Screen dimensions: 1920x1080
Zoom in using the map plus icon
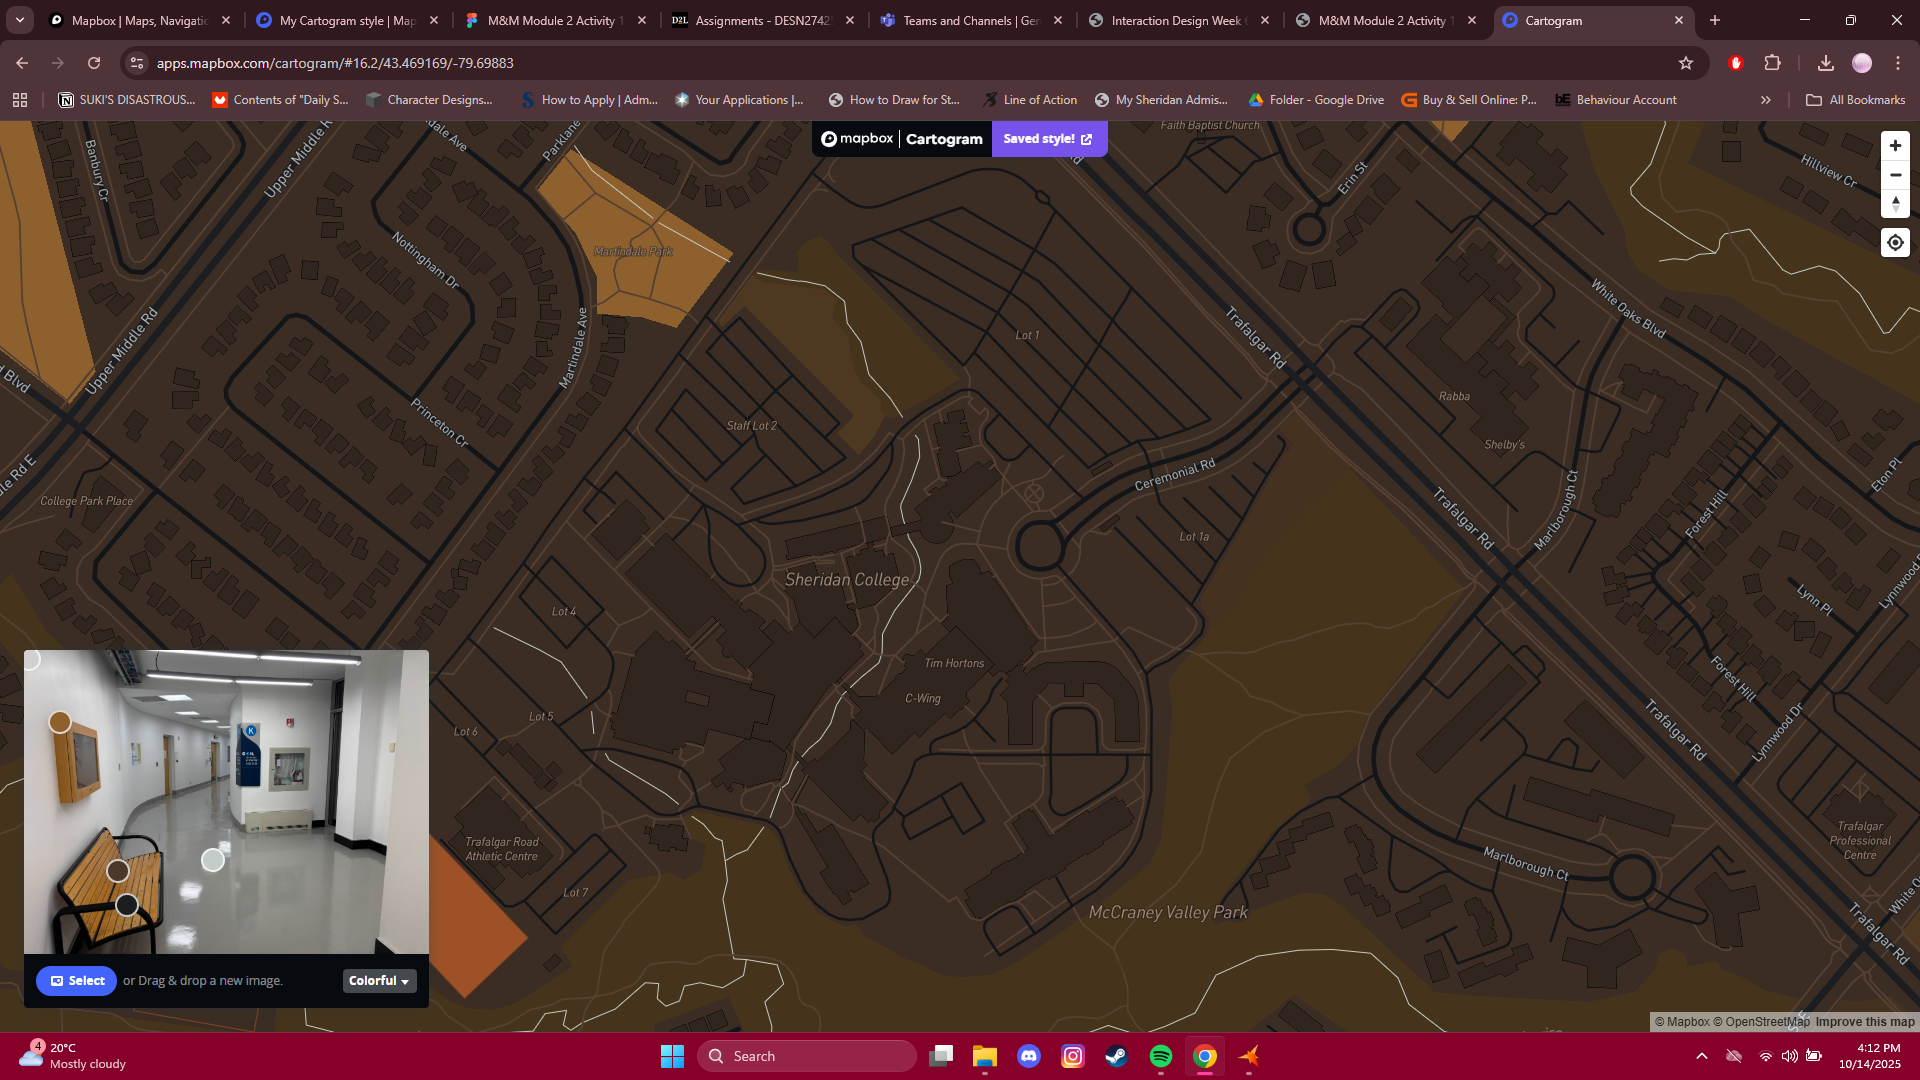[x=1895, y=145]
